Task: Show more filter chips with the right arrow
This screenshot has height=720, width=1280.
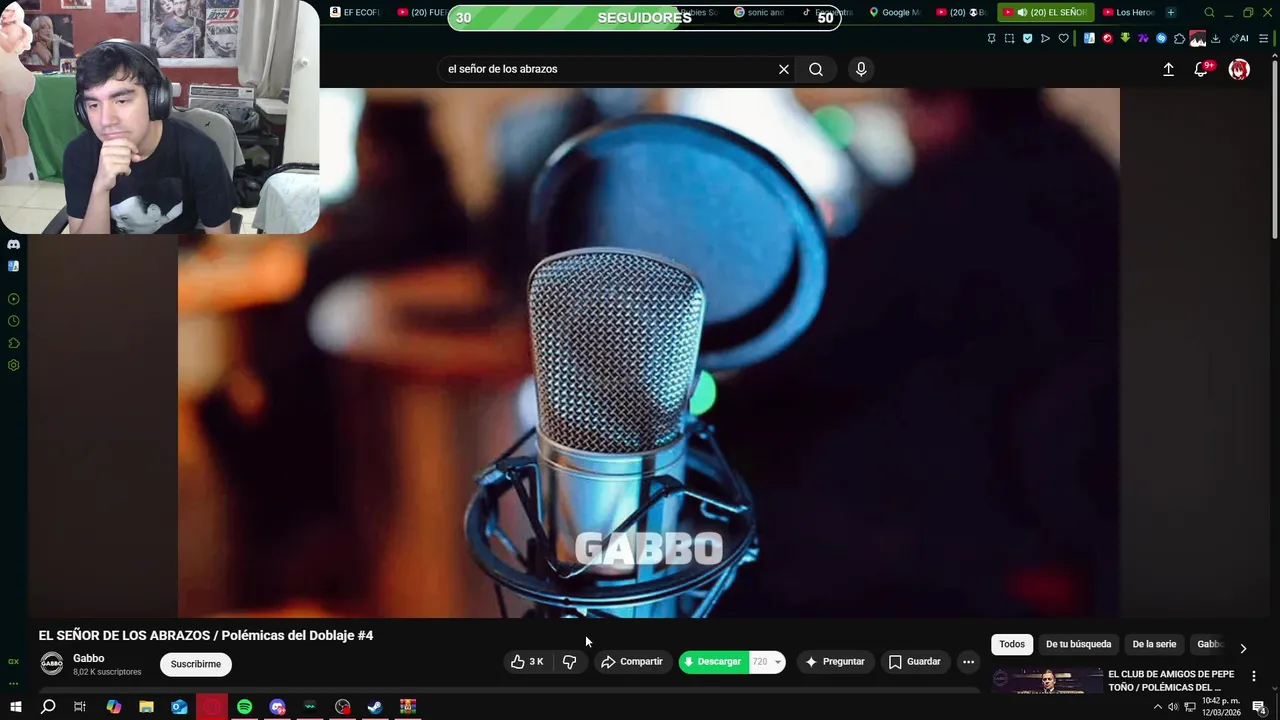Action: click(1243, 648)
